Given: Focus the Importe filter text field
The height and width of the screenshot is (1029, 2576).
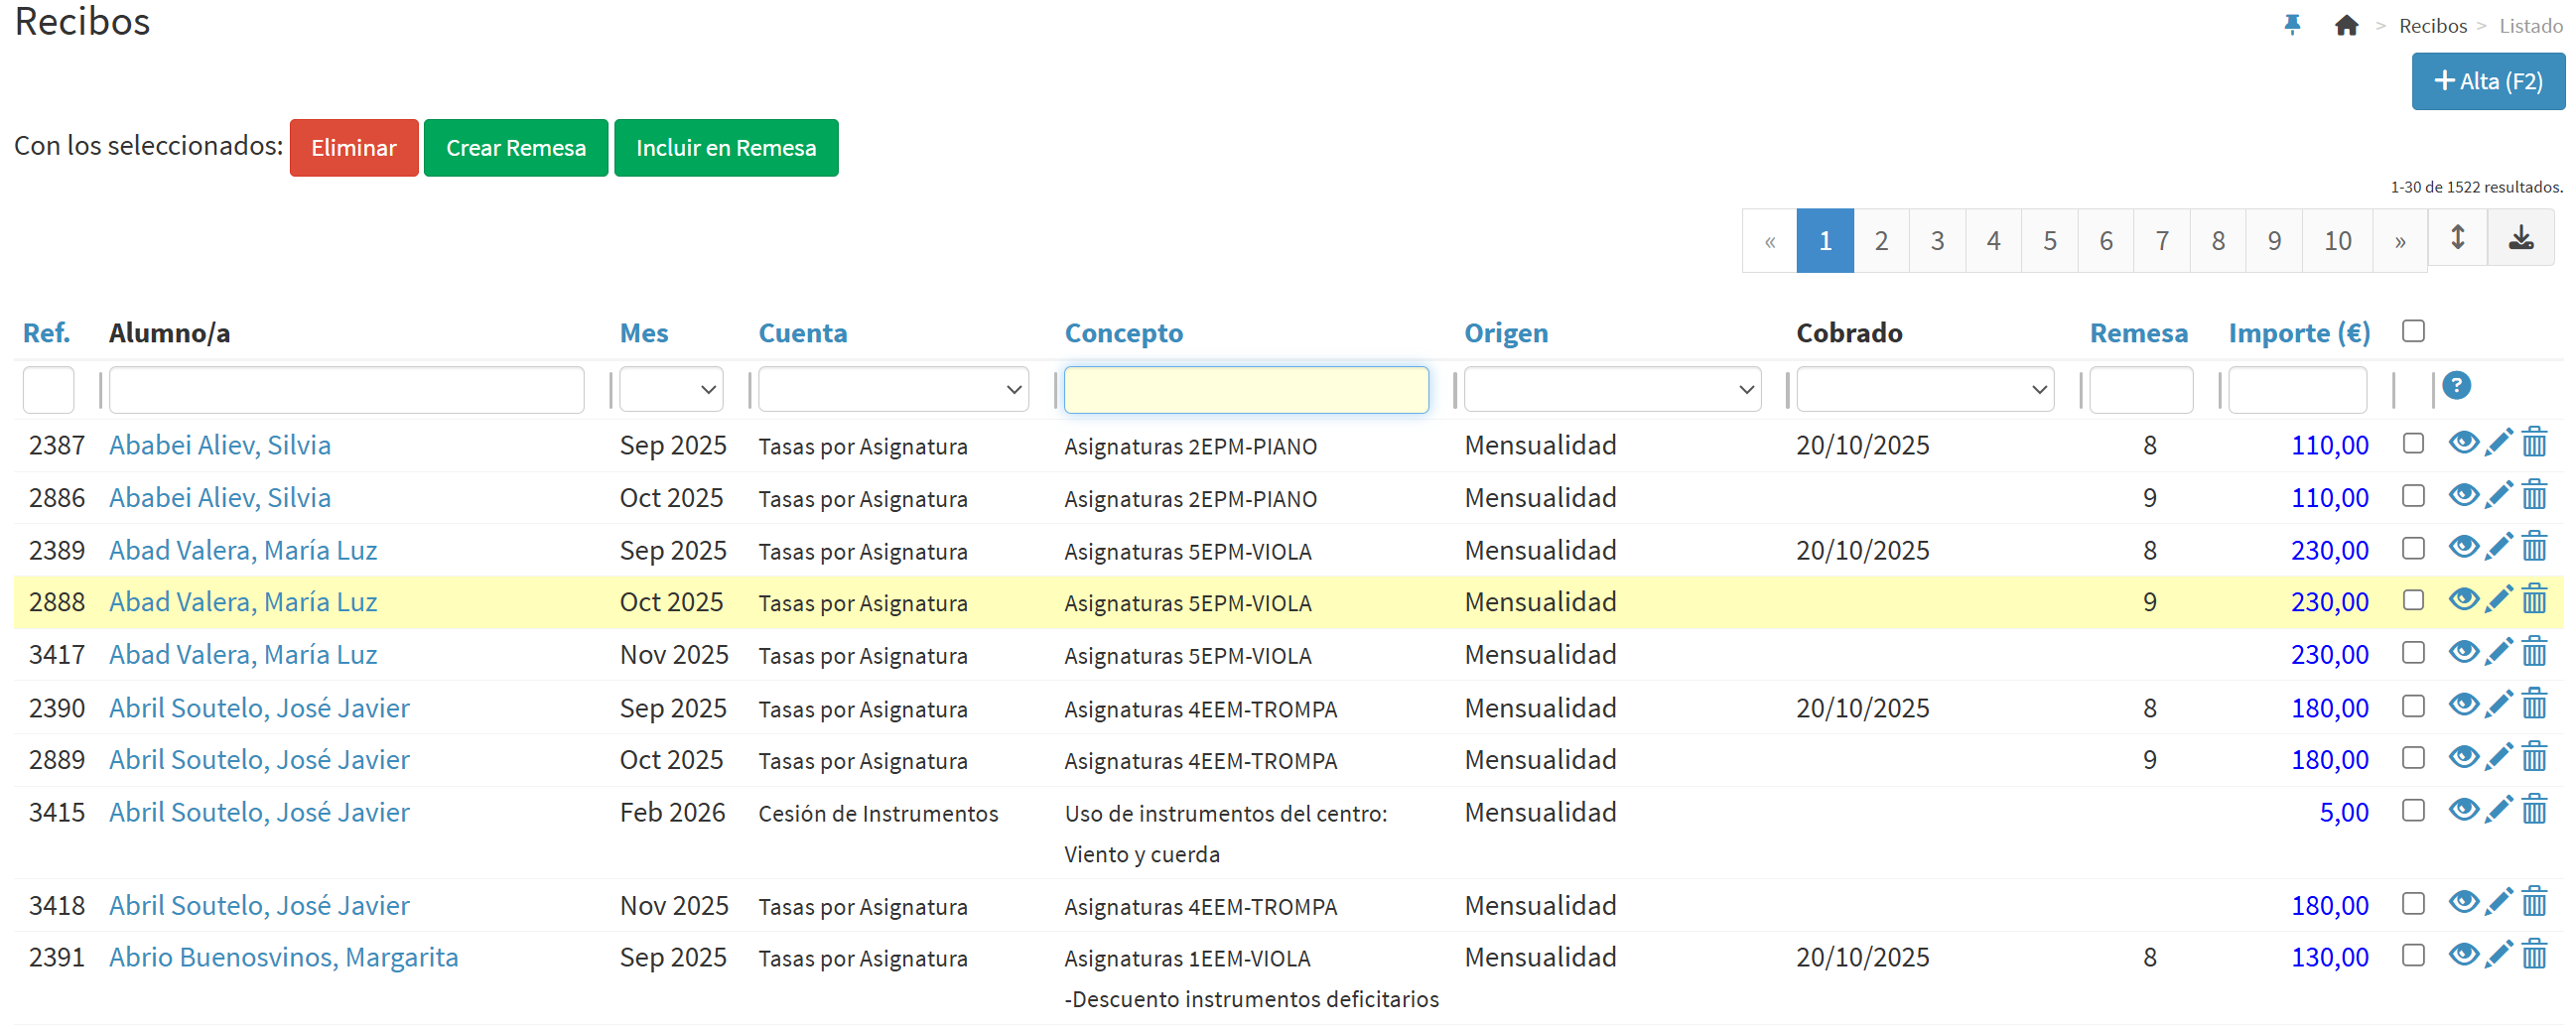Looking at the screenshot, I should coord(2297,390).
